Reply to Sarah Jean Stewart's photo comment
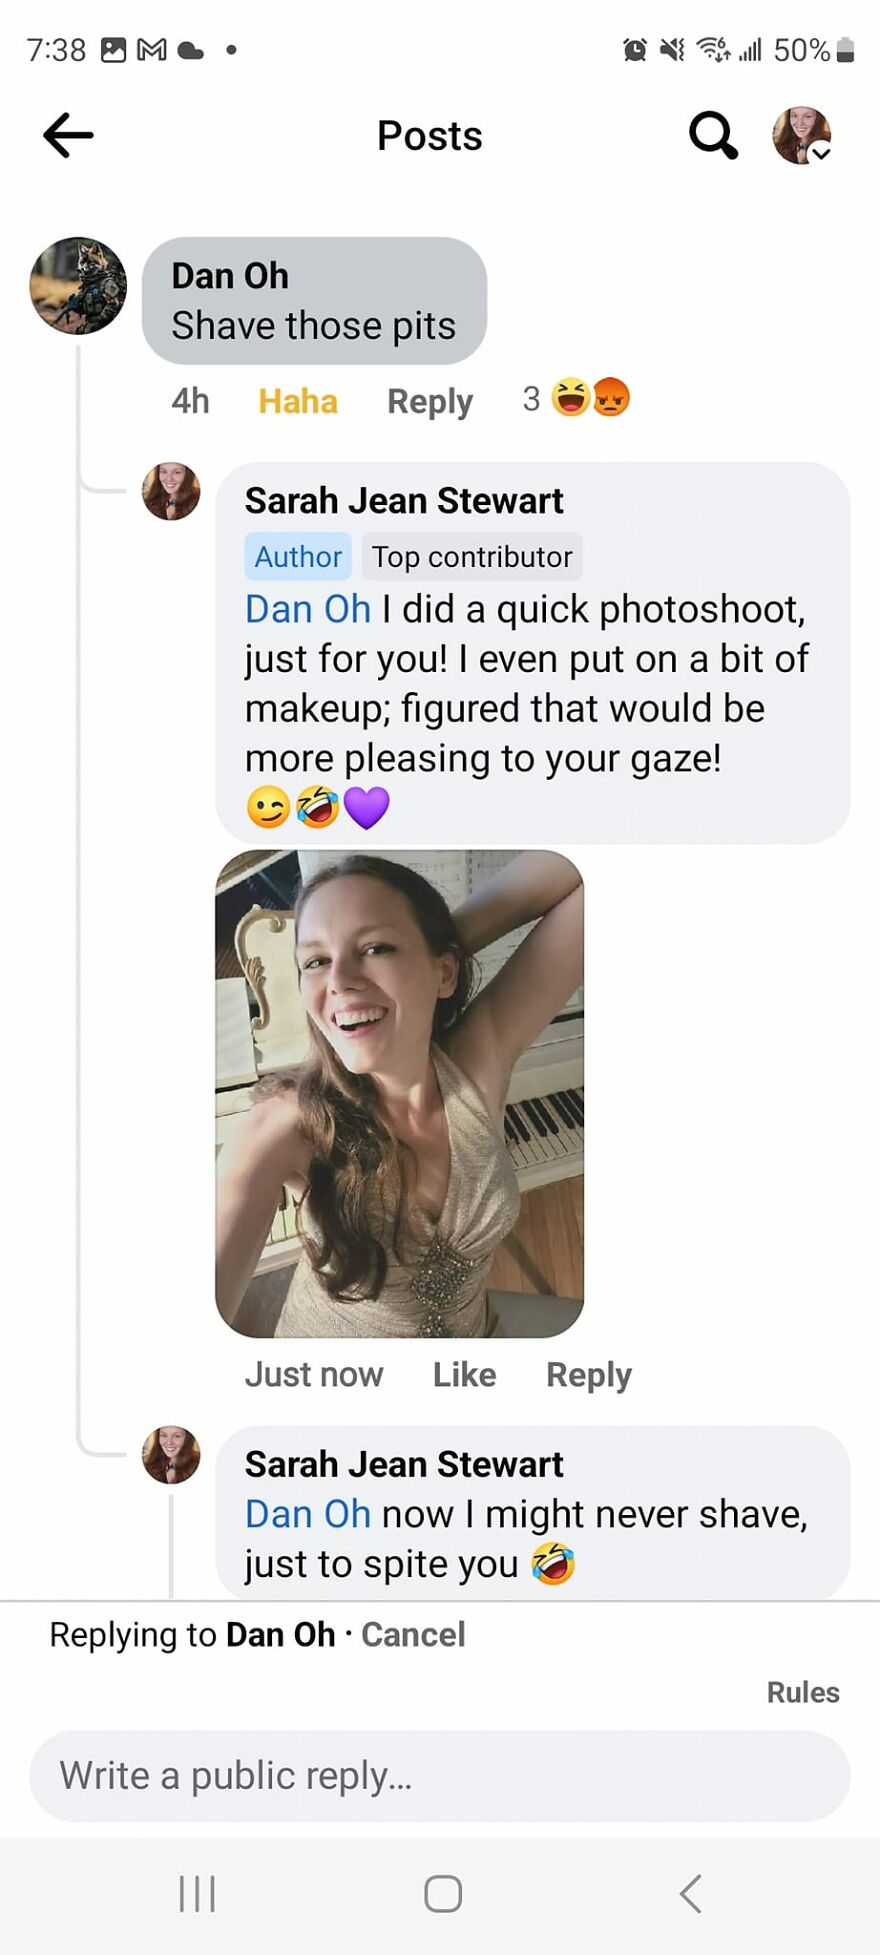 point(588,1374)
